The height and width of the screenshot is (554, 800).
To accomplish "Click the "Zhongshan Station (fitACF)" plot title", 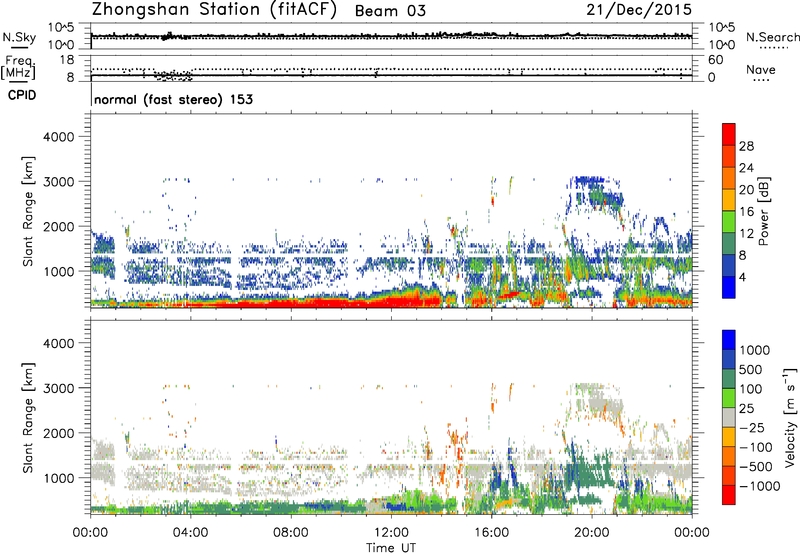I will [214, 10].
